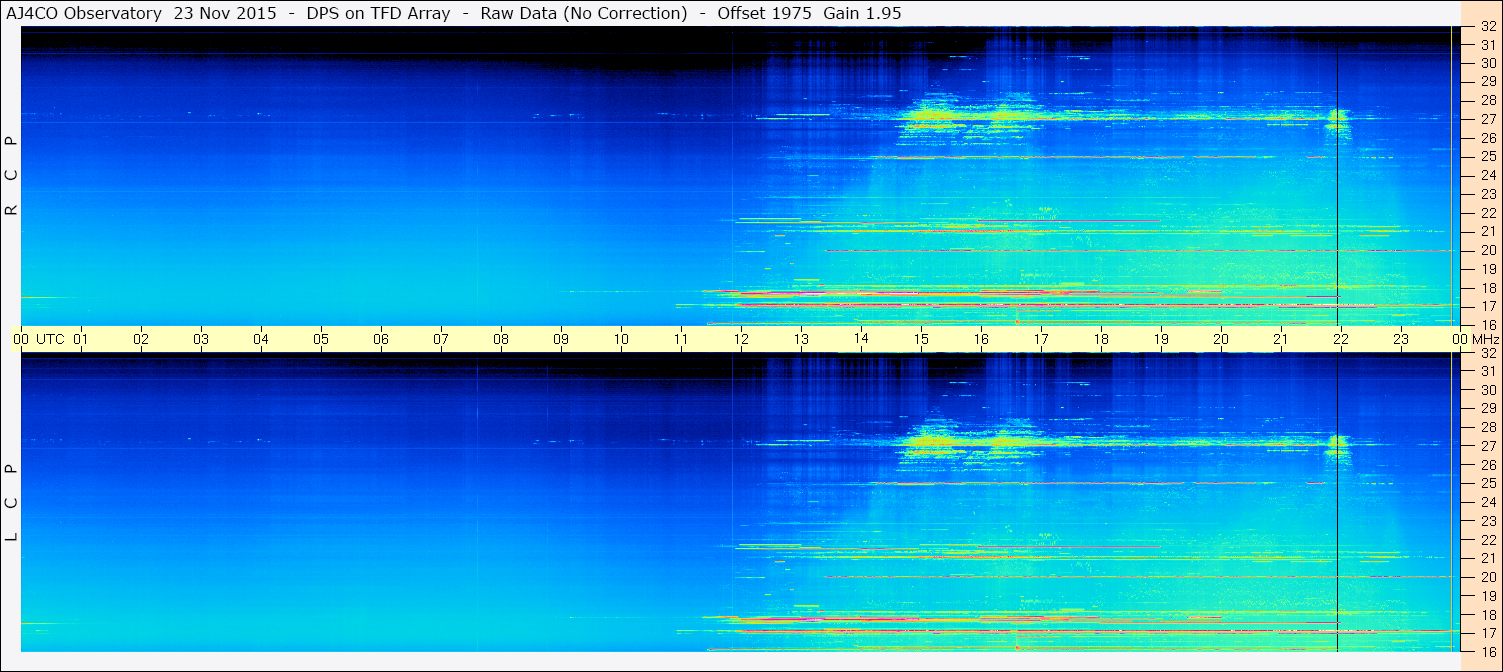
Task: Click the 'Offset 1975' value
Action: coord(763,13)
